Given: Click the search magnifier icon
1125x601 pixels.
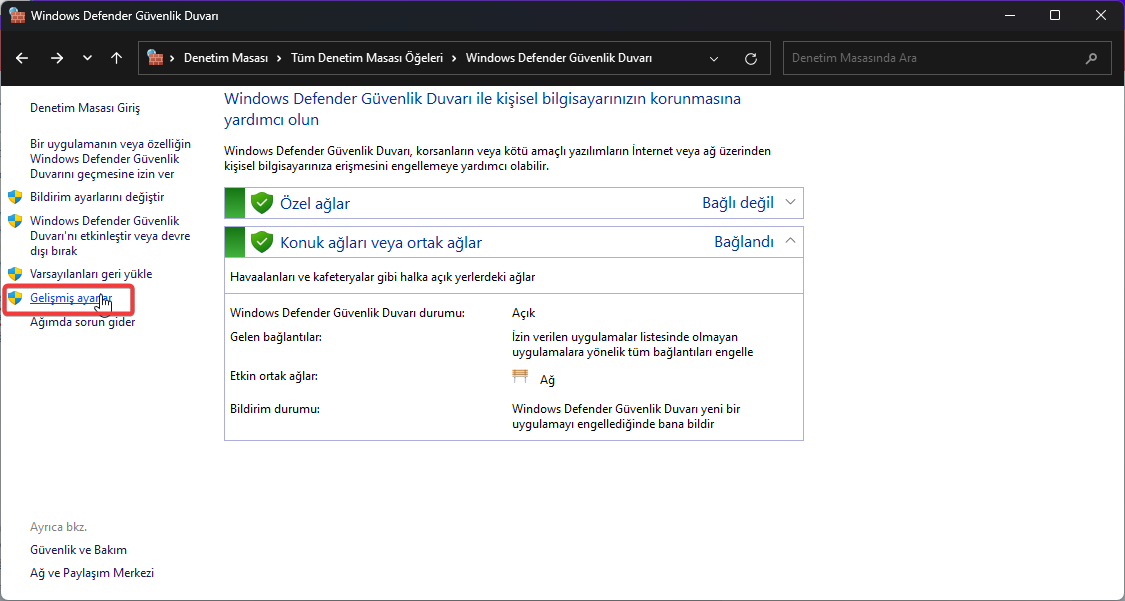Looking at the screenshot, I should point(1091,58).
